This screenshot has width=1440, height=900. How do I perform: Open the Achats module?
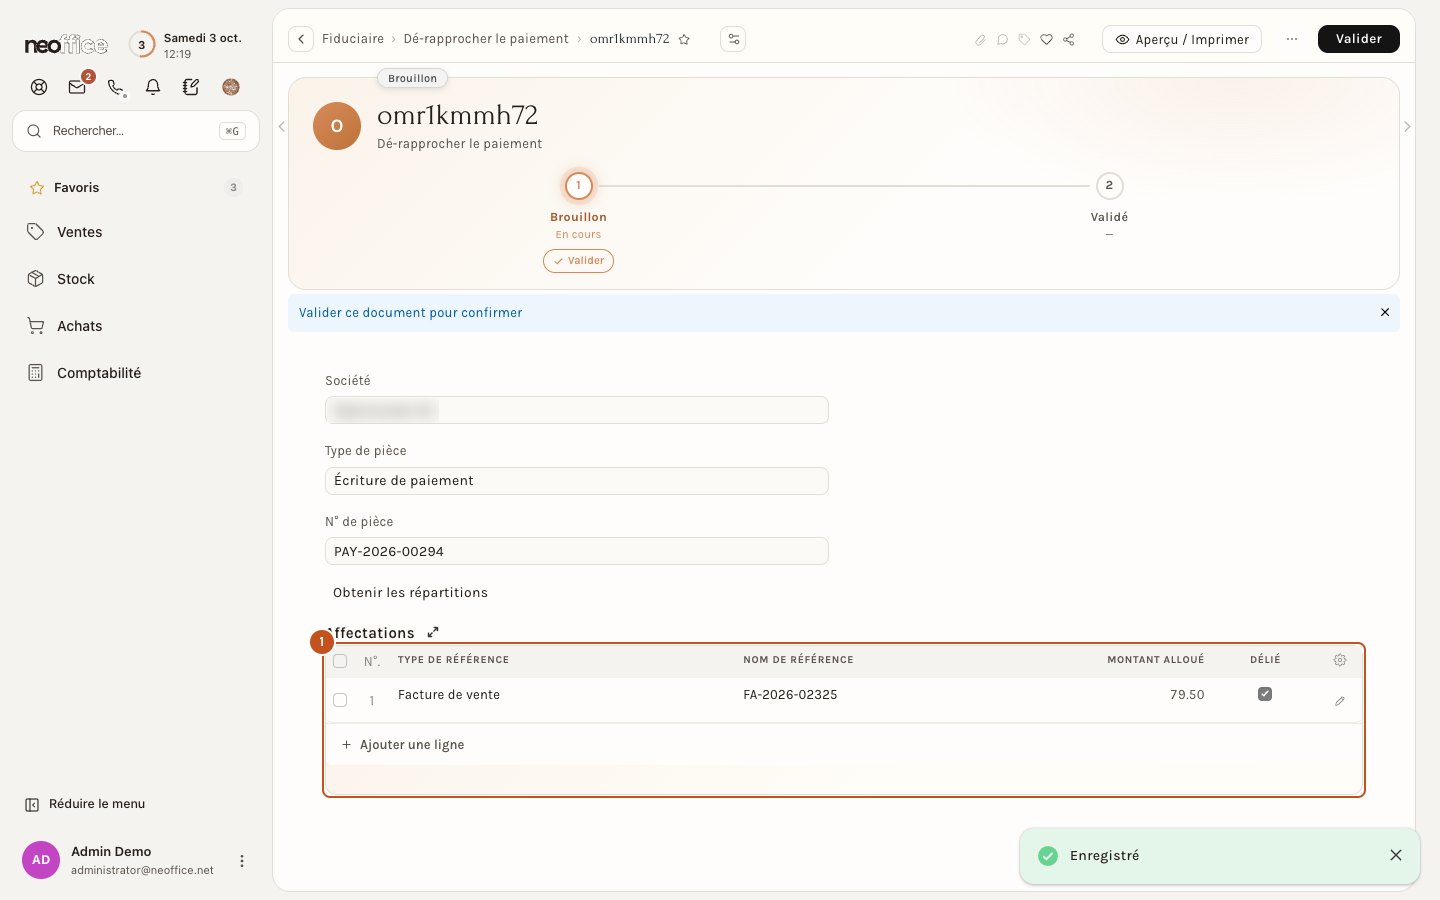pos(136,326)
